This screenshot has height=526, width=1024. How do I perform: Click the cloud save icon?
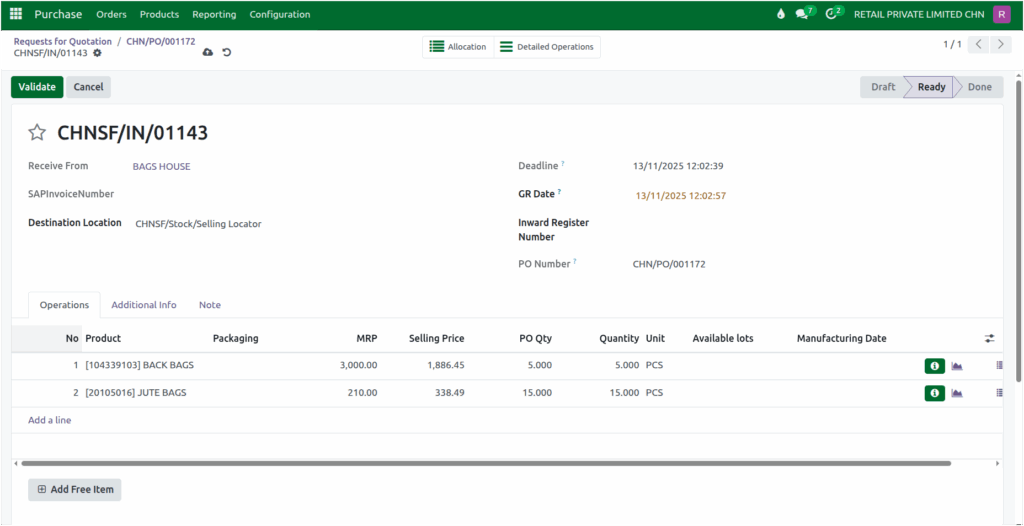(x=208, y=52)
